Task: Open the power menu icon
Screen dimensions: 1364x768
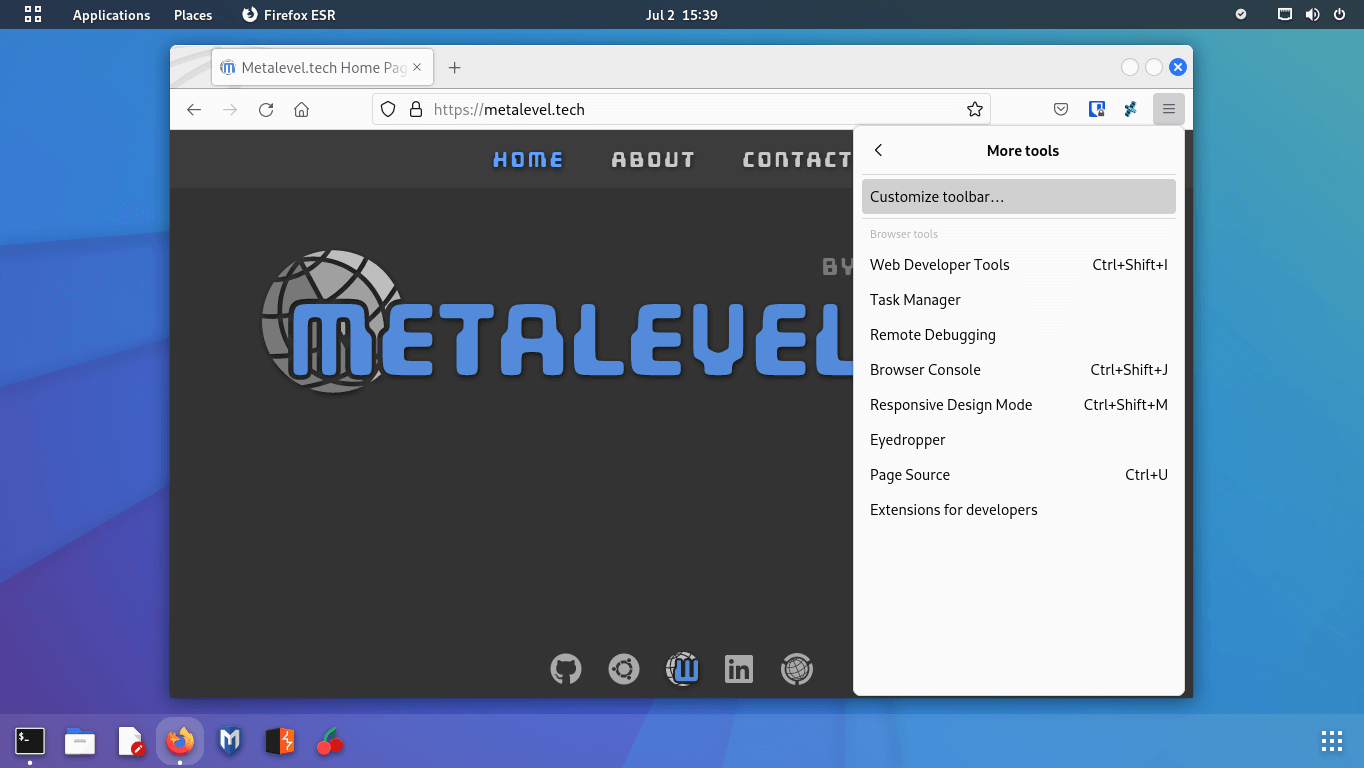Action: pyautogui.click(x=1339, y=14)
